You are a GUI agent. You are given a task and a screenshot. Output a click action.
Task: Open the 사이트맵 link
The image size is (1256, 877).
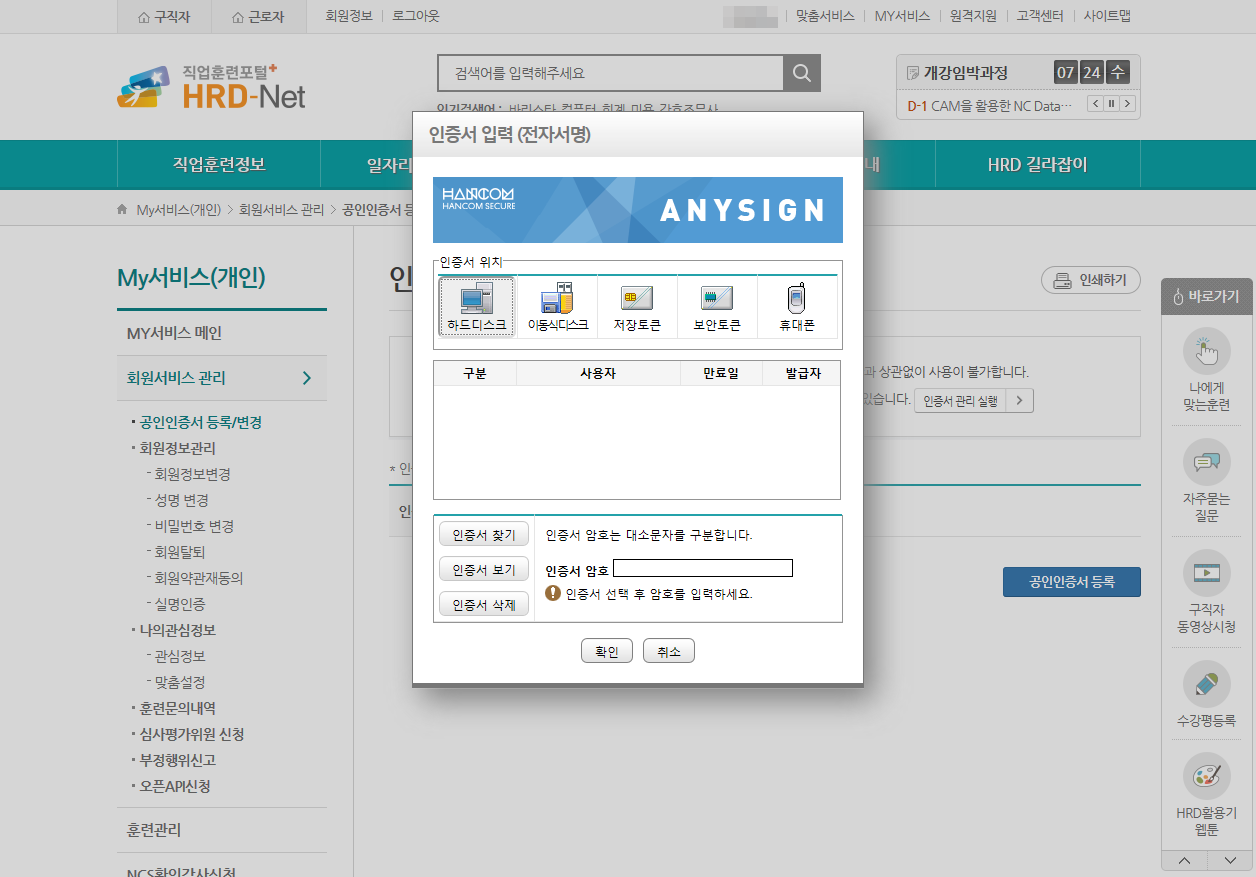[x=1107, y=16]
